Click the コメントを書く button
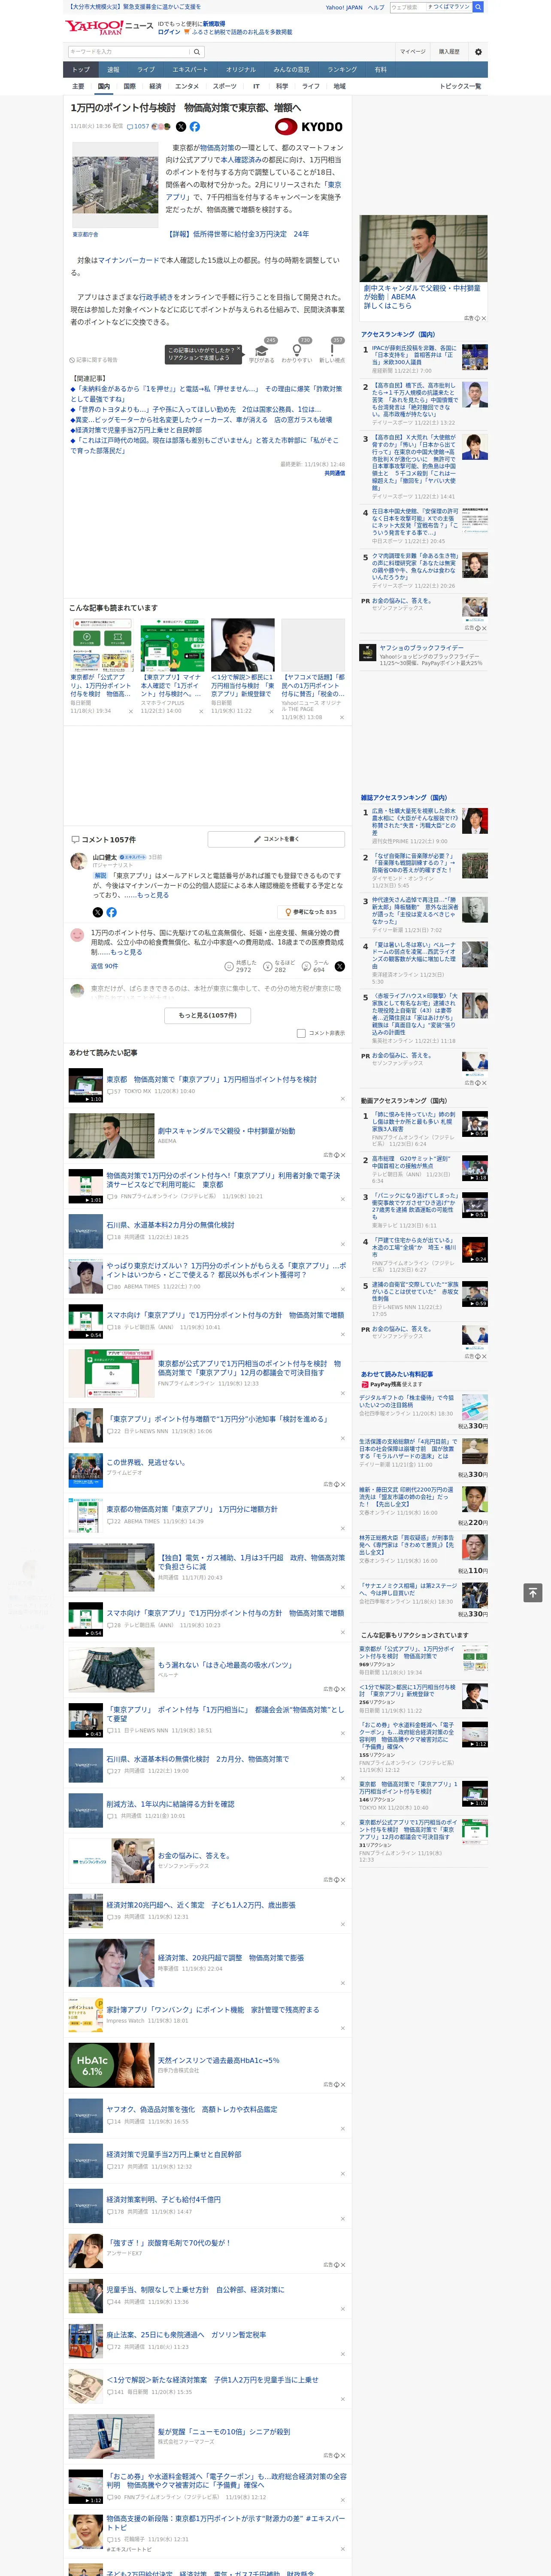Viewport: 551px width, 2576px height. pos(276,839)
